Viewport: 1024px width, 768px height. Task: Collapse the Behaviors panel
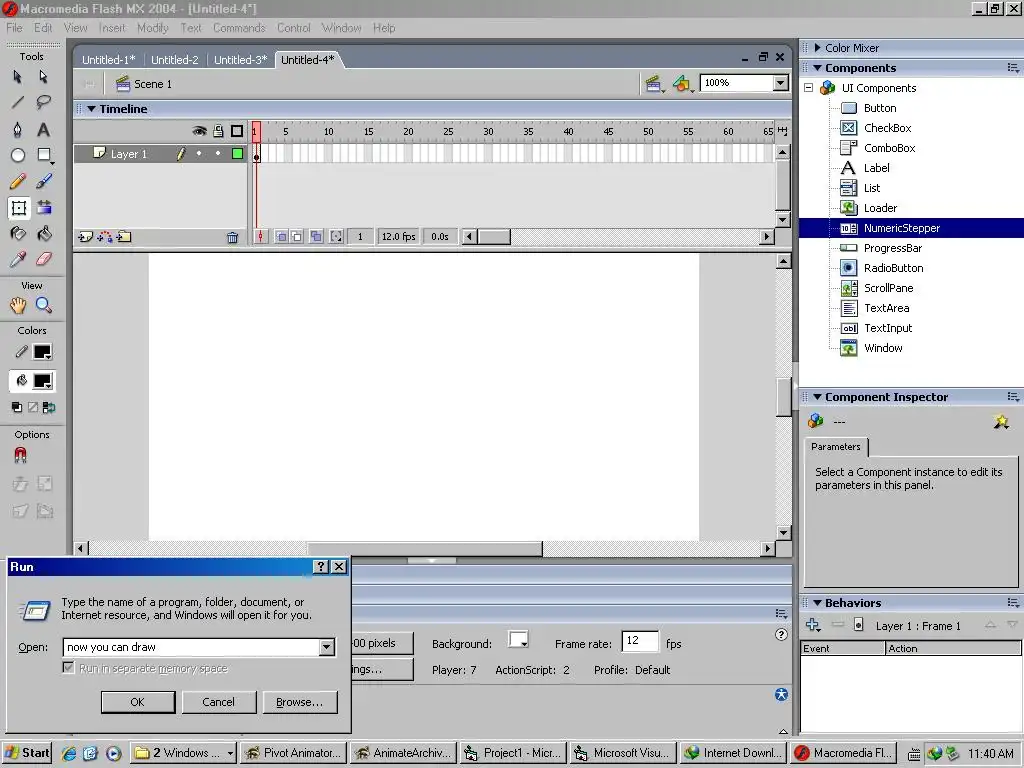coord(817,603)
